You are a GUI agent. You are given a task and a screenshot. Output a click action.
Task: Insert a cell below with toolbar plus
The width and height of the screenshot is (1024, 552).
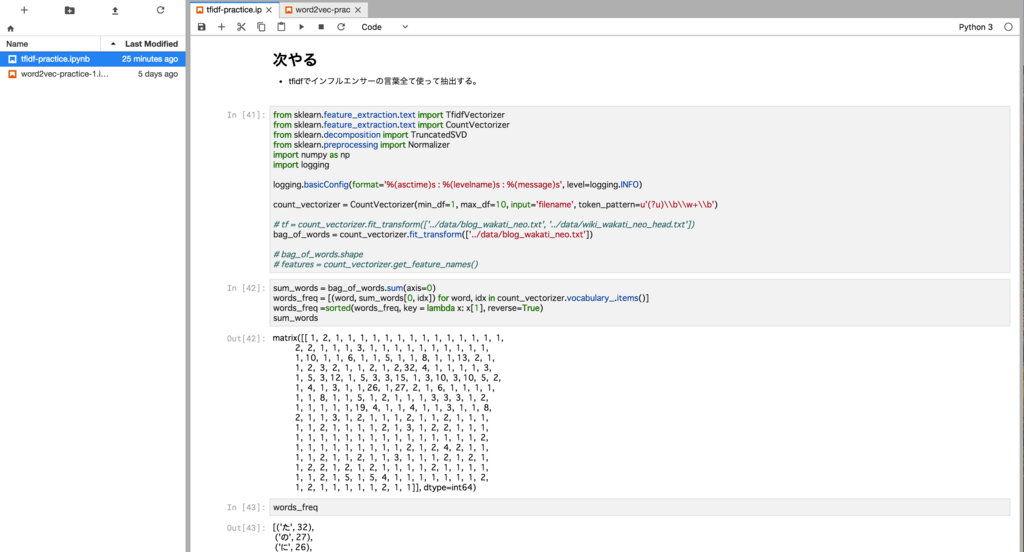click(221, 27)
